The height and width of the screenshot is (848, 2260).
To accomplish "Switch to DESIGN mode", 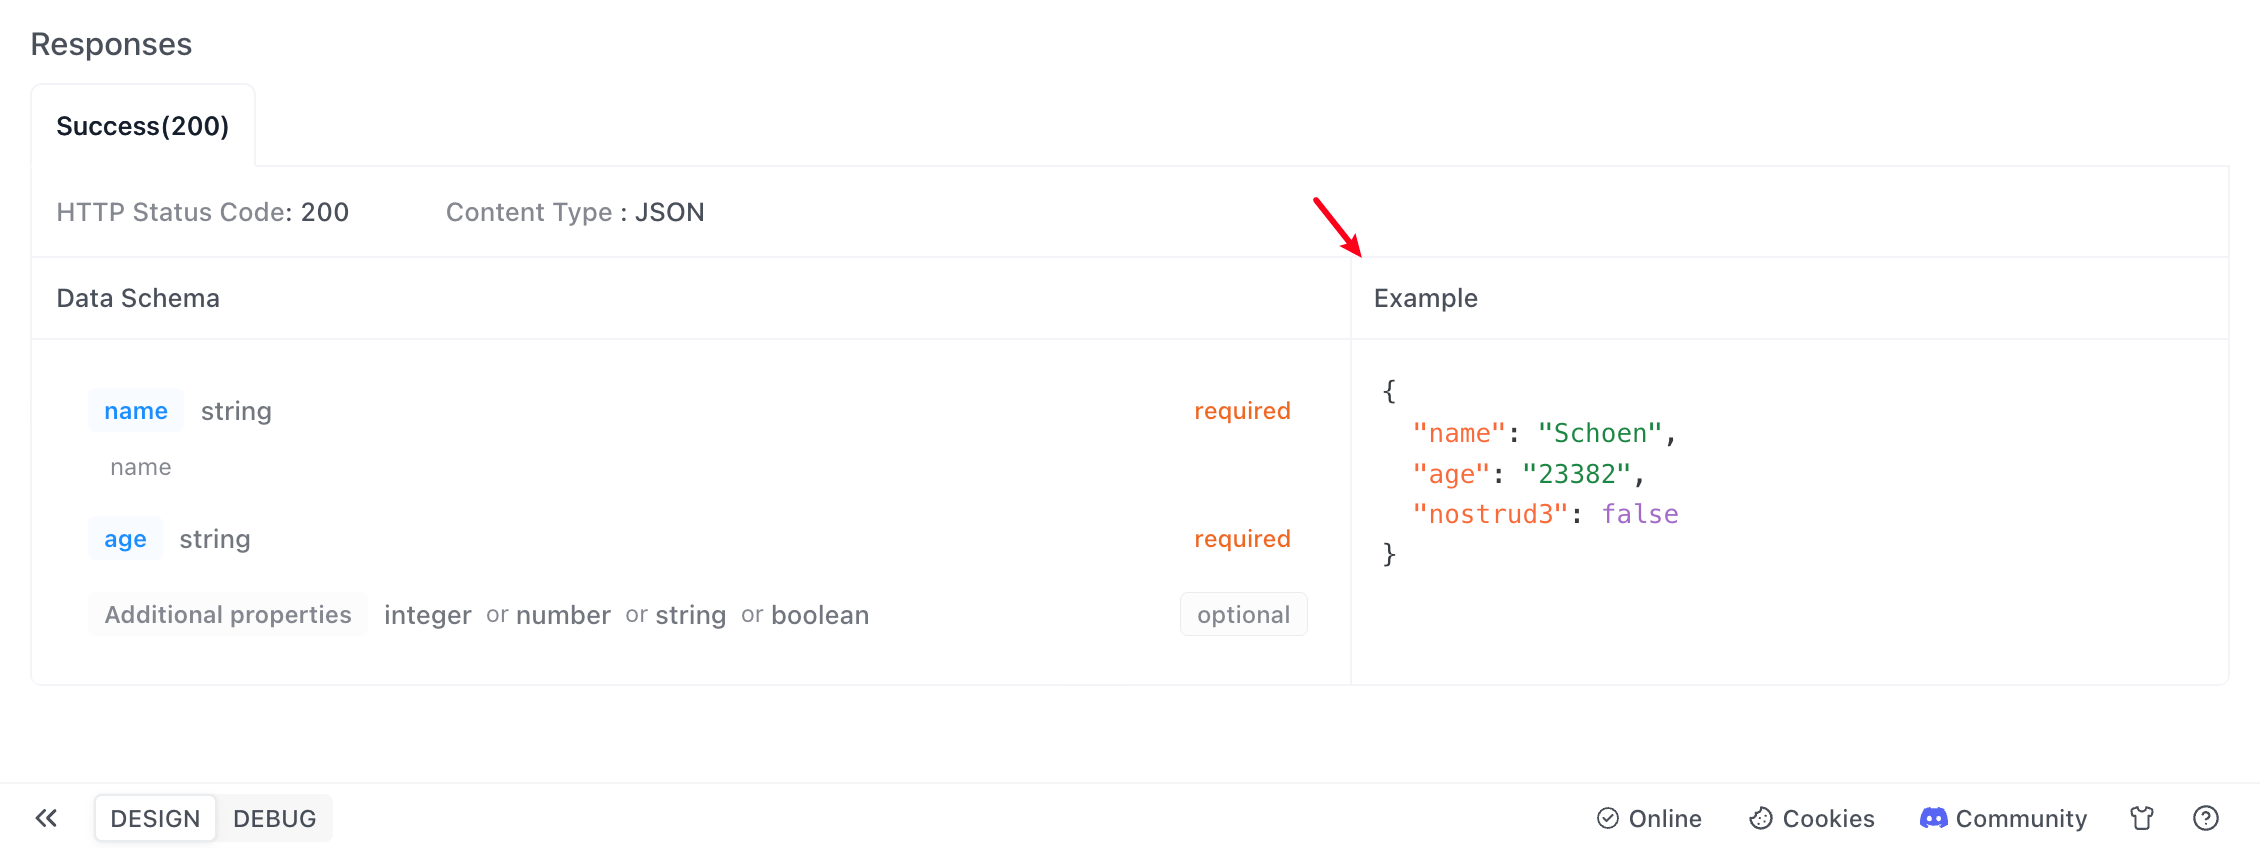I will pos(155,818).
